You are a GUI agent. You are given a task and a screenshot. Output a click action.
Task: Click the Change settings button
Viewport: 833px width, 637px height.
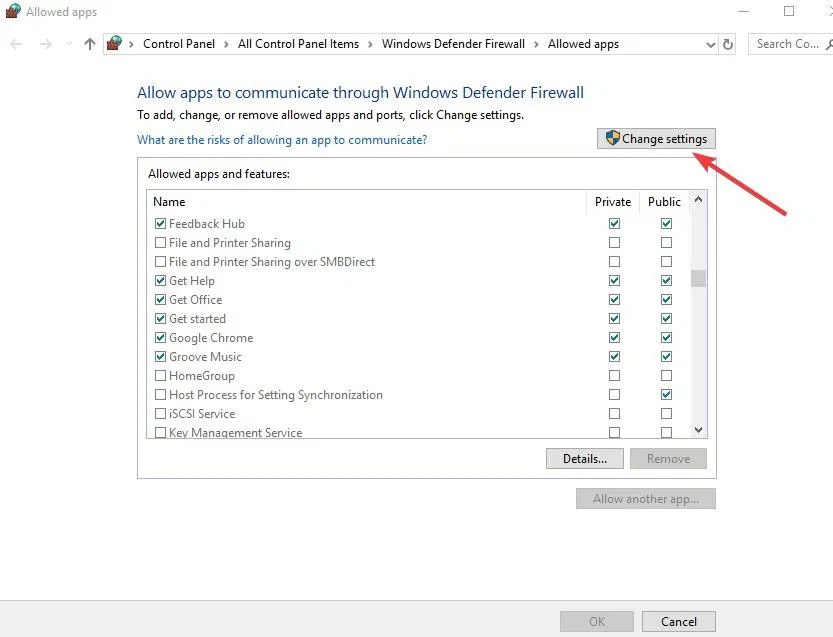(656, 138)
